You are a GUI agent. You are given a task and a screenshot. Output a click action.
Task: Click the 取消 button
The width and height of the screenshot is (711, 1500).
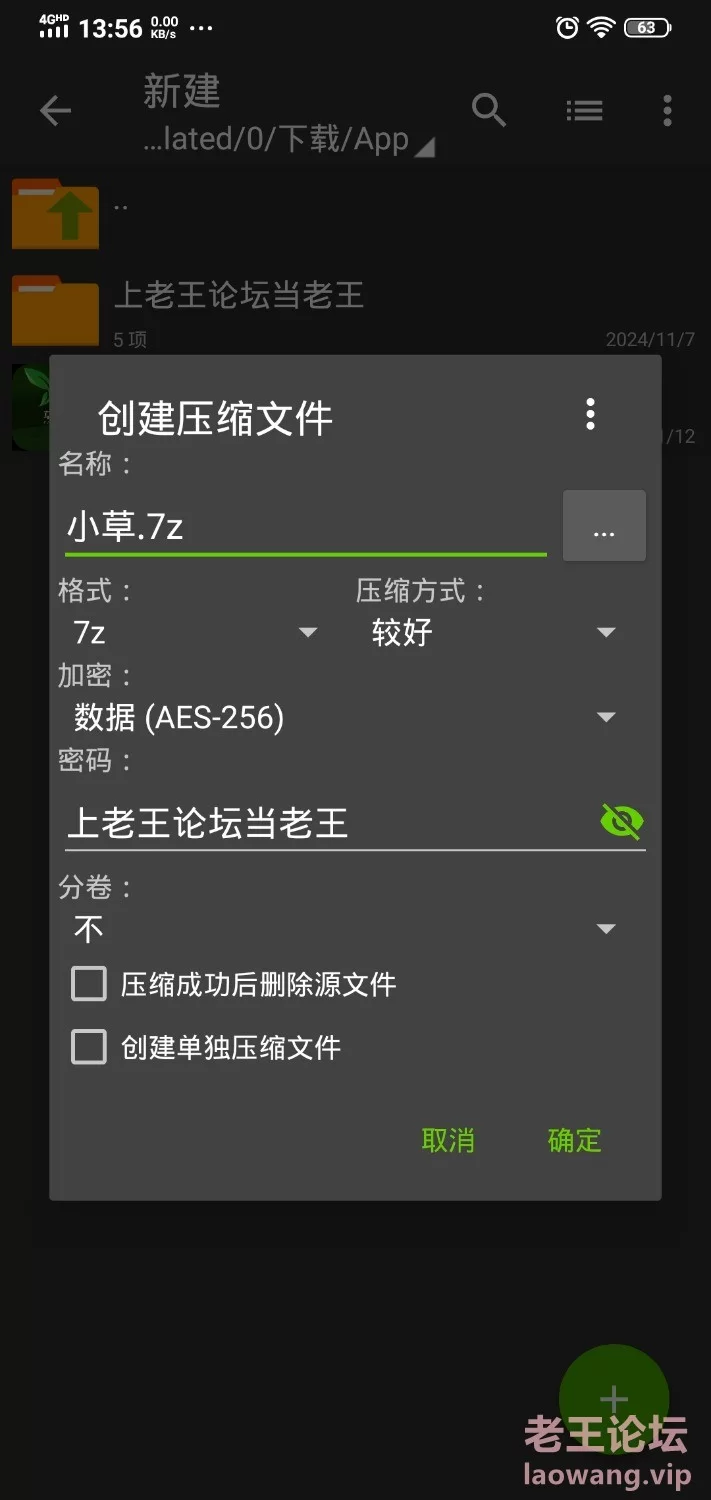click(448, 1140)
